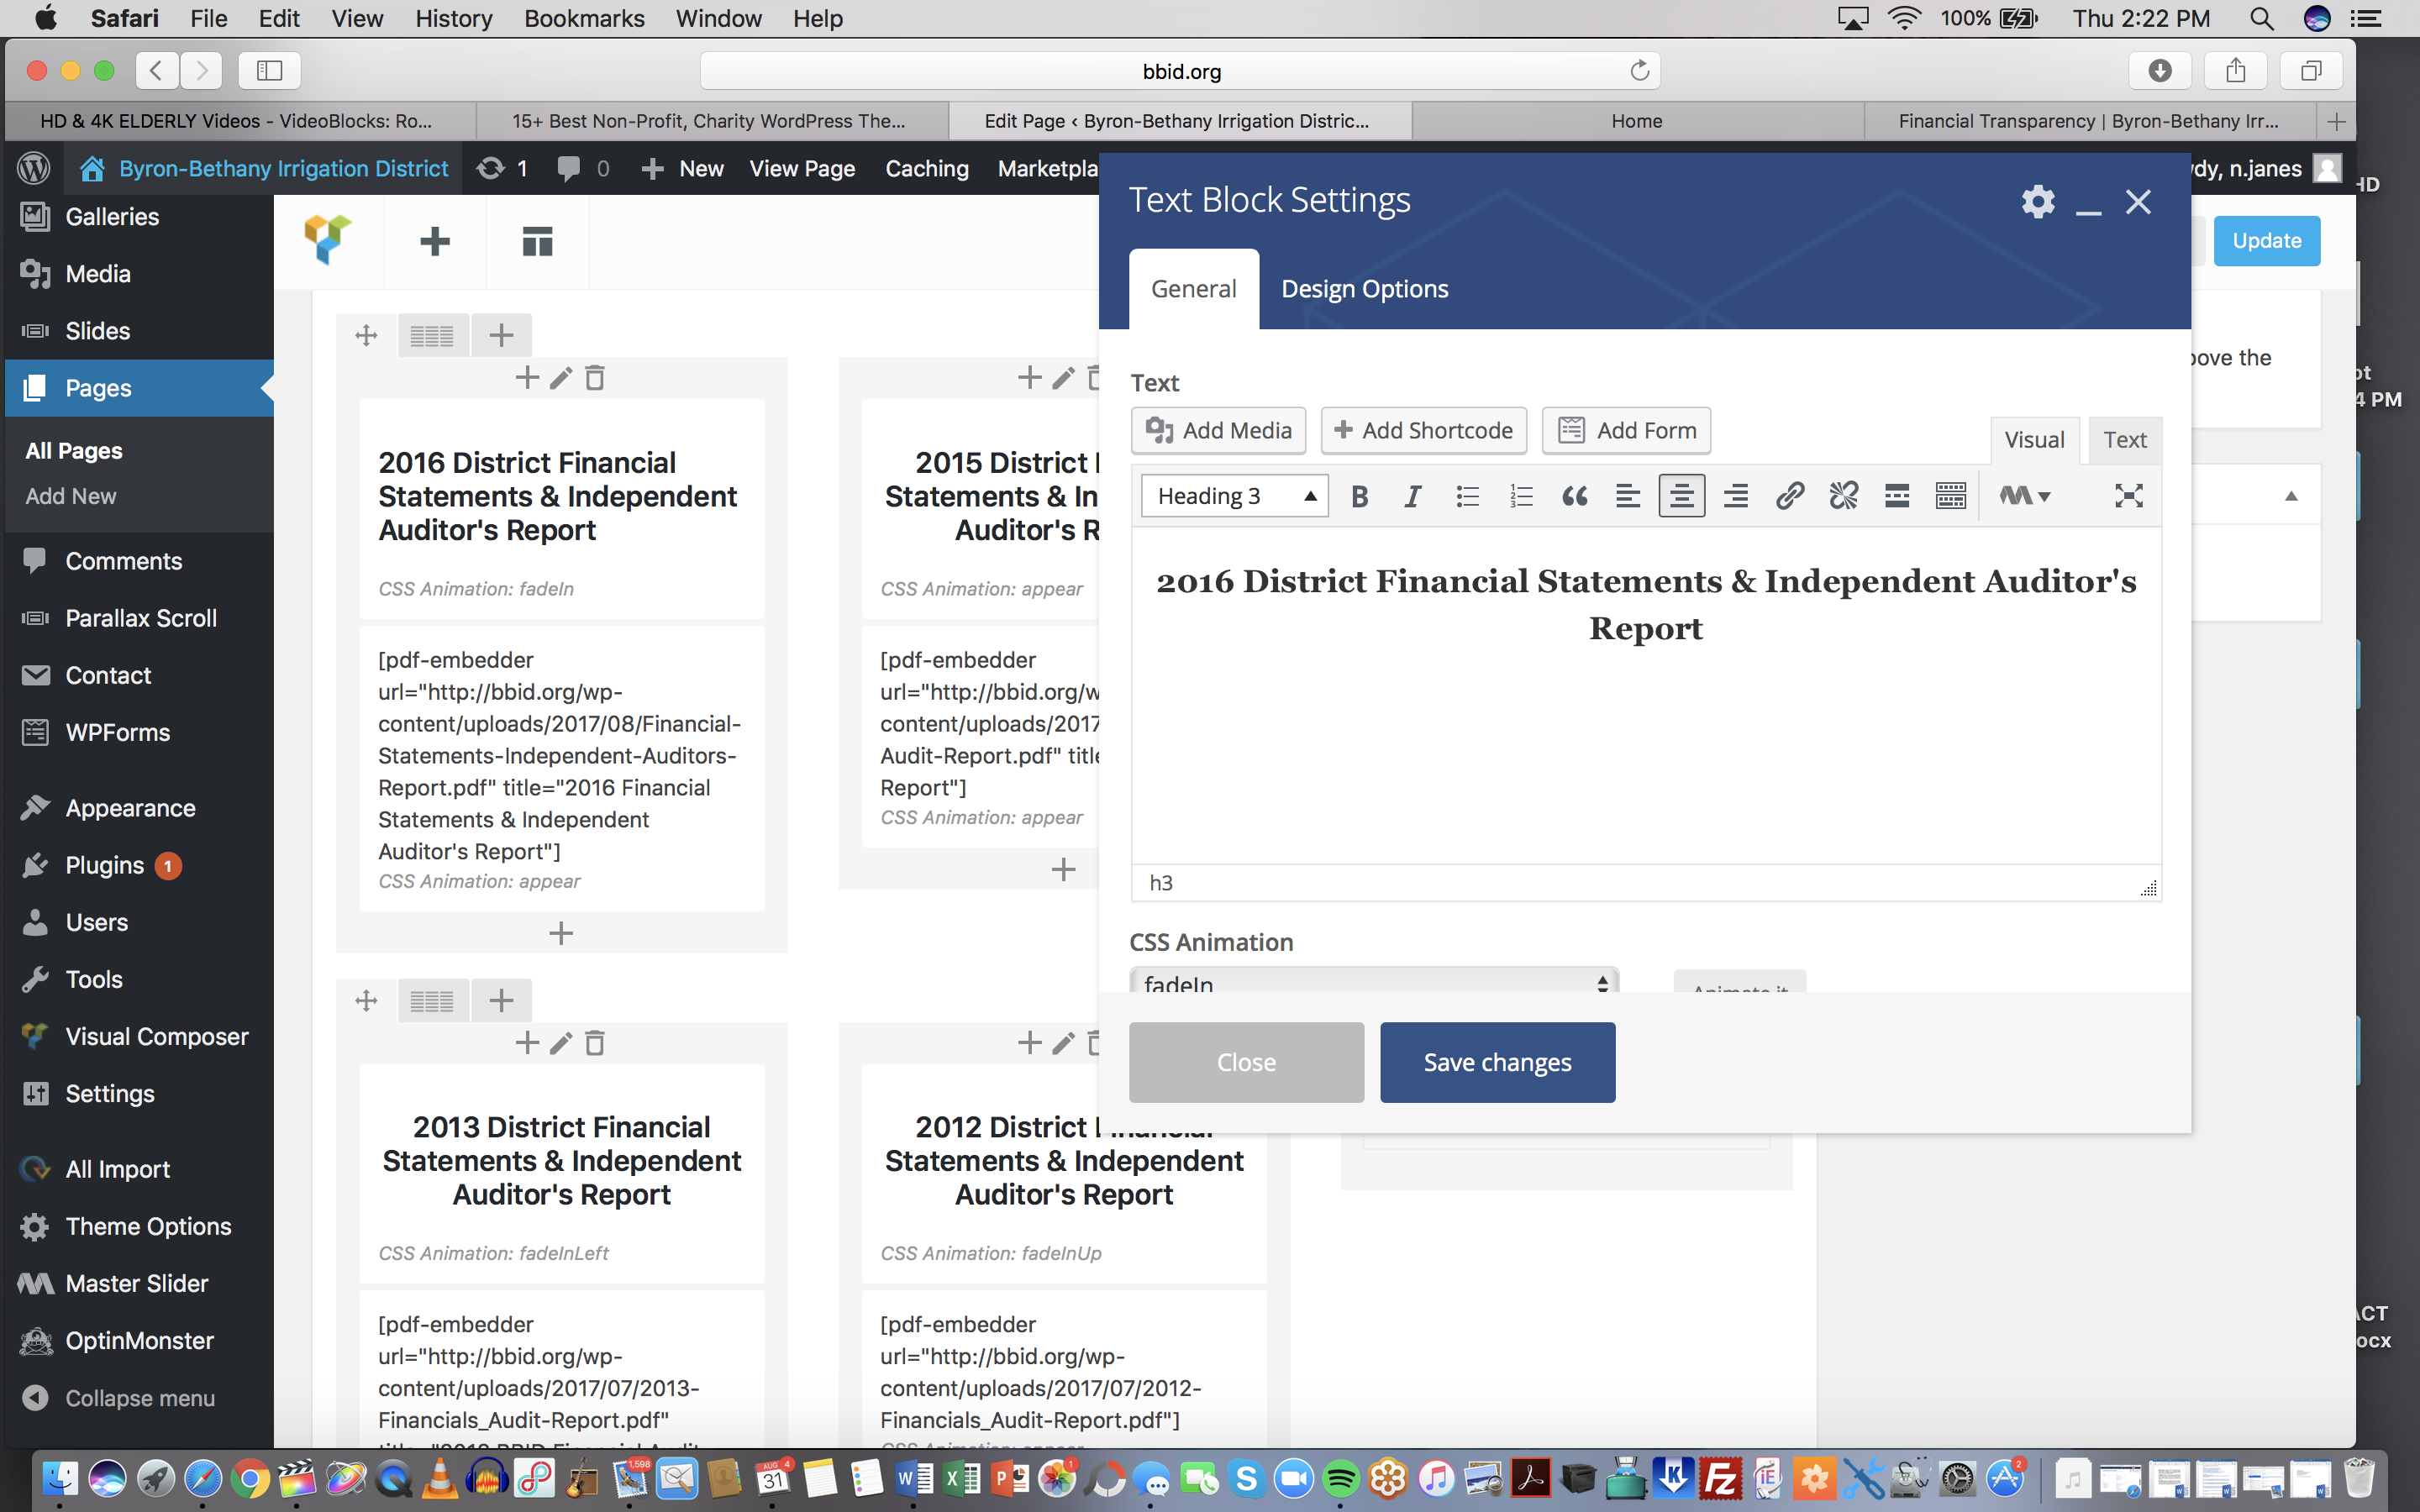This screenshot has height=1512, width=2420.
Task: Open the Heading 3 format dropdown
Action: coord(1234,496)
